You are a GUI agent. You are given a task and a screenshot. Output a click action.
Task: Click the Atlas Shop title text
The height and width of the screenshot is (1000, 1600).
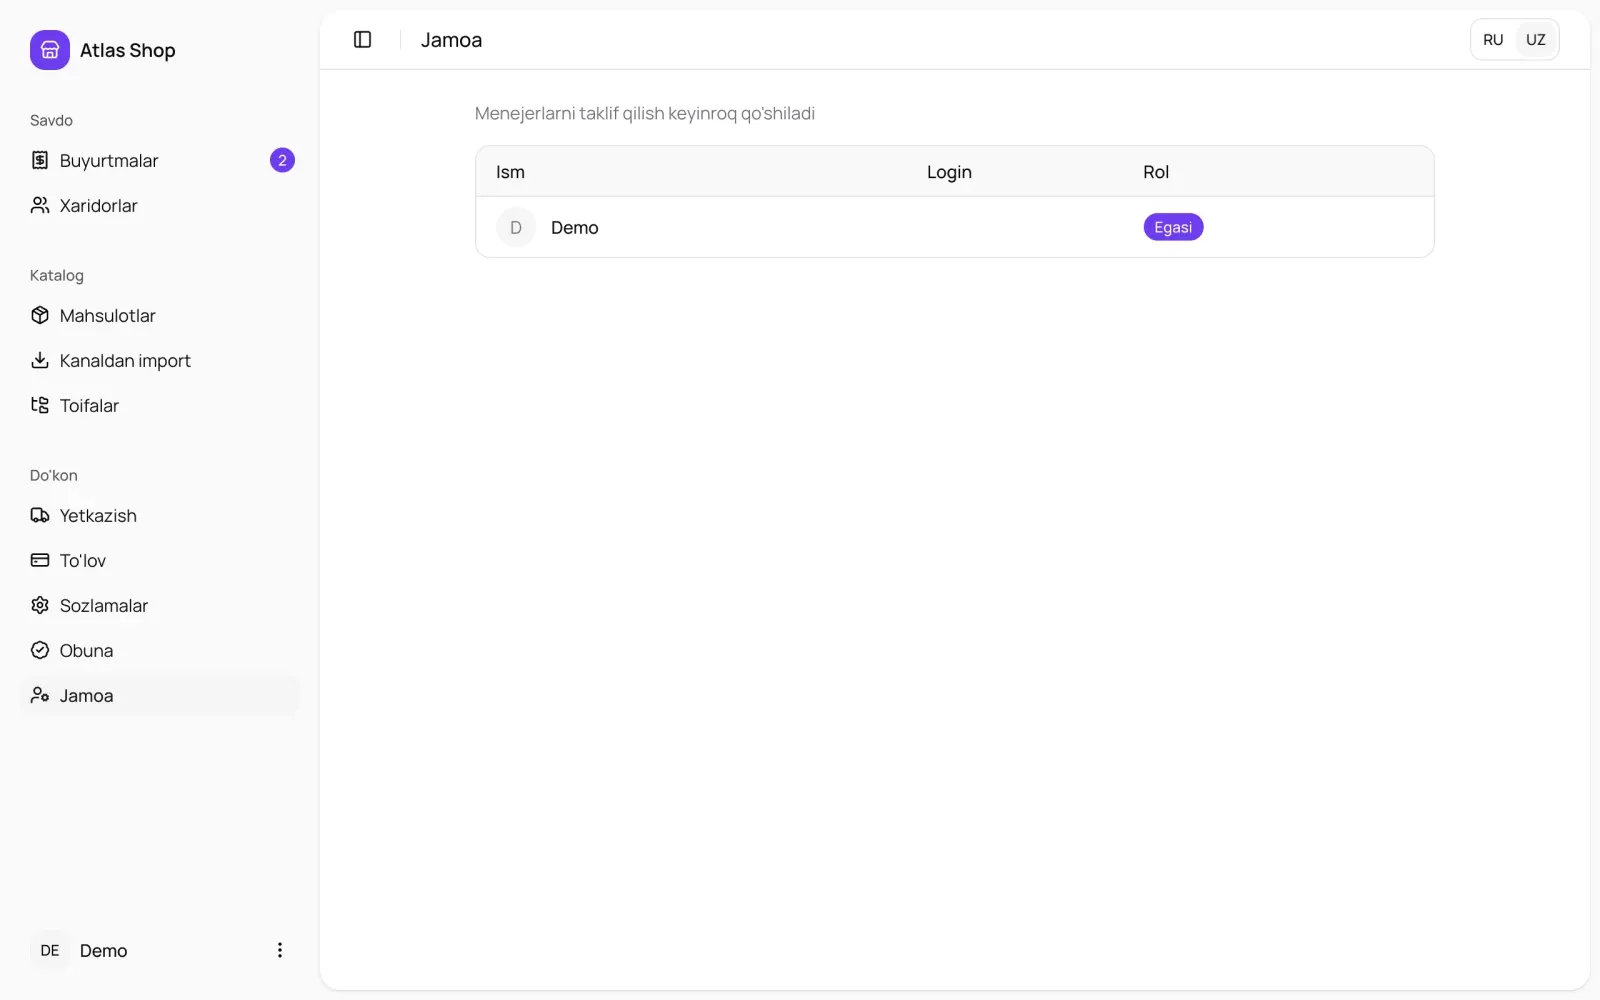(x=128, y=50)
